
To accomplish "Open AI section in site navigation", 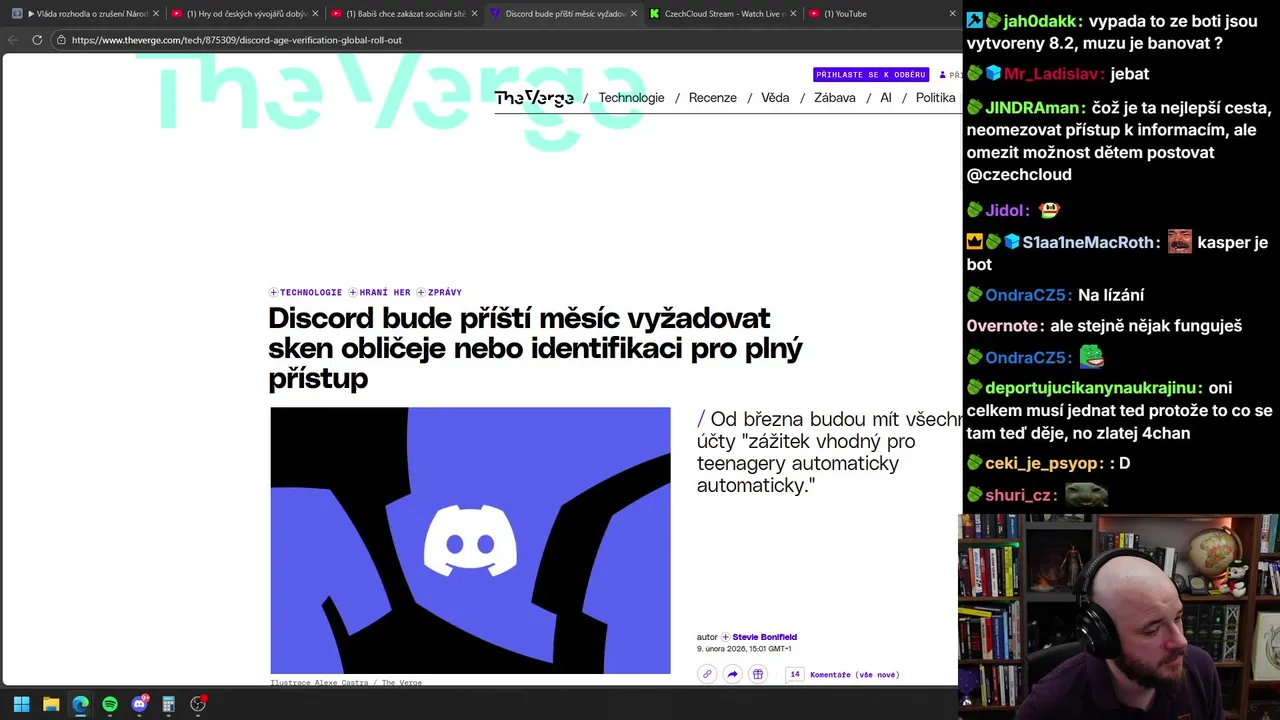I will pos(886,97).
